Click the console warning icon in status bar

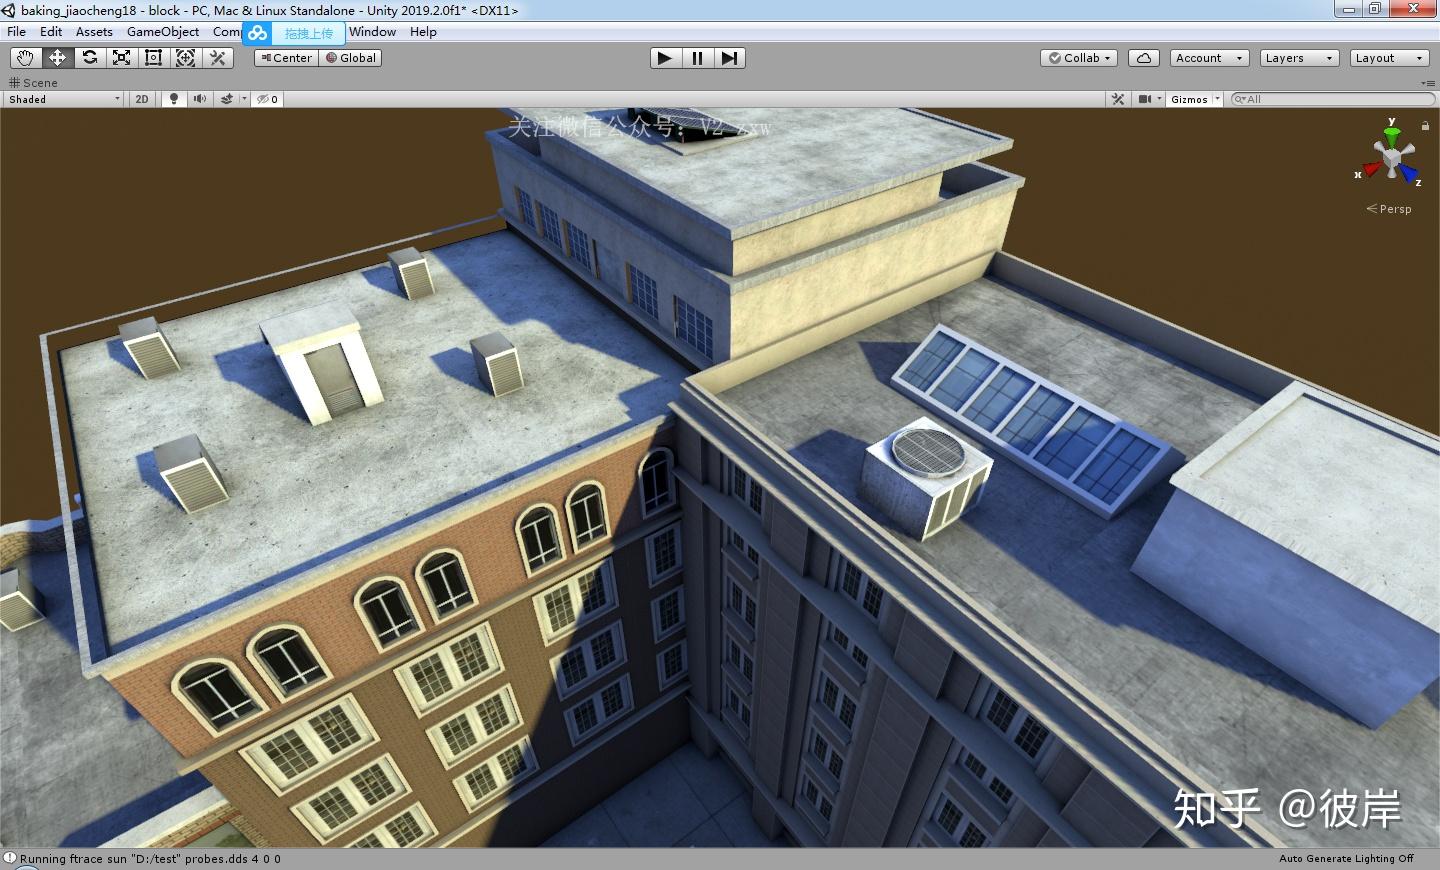[10, 858]
